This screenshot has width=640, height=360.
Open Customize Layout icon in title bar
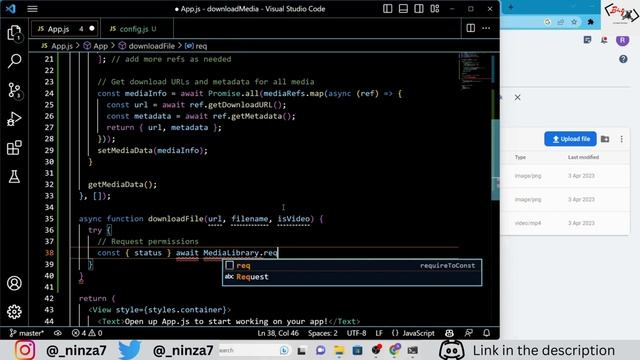pos(435,9)
